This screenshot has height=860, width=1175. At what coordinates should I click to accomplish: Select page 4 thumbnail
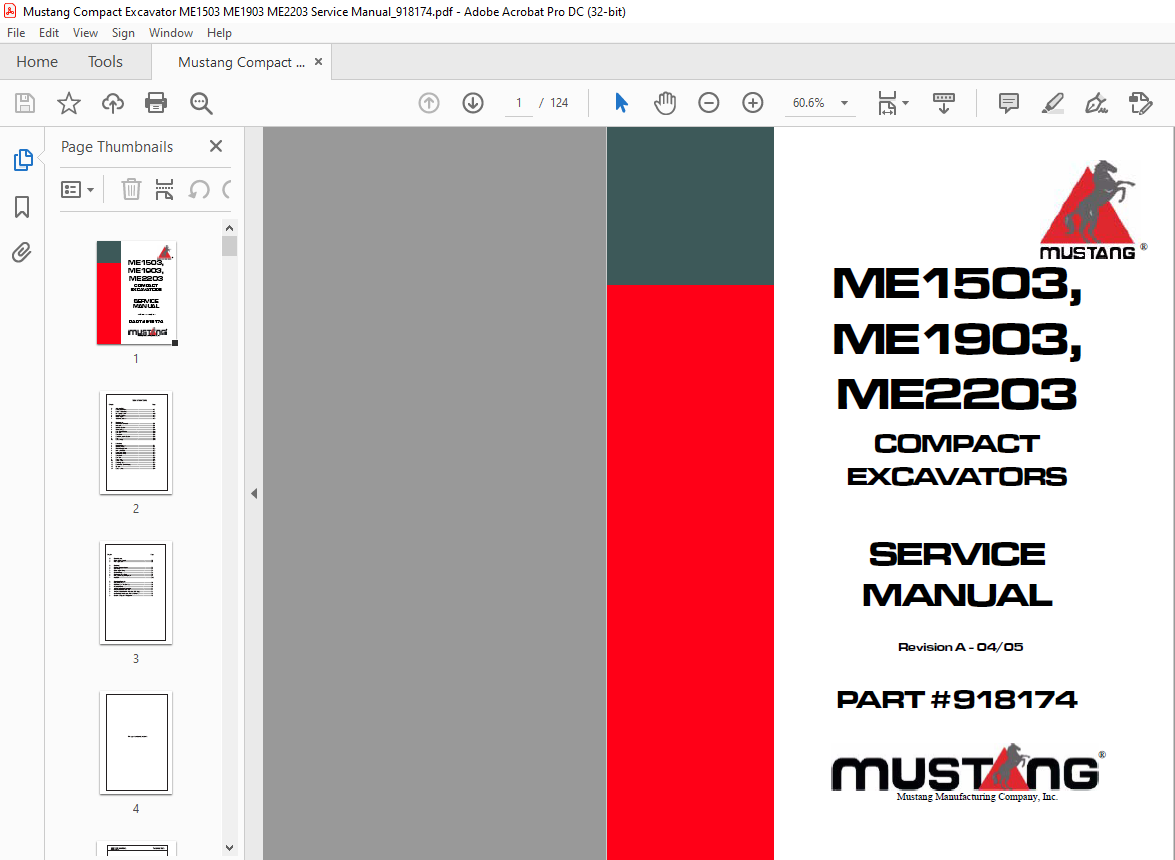coord(136,742)
